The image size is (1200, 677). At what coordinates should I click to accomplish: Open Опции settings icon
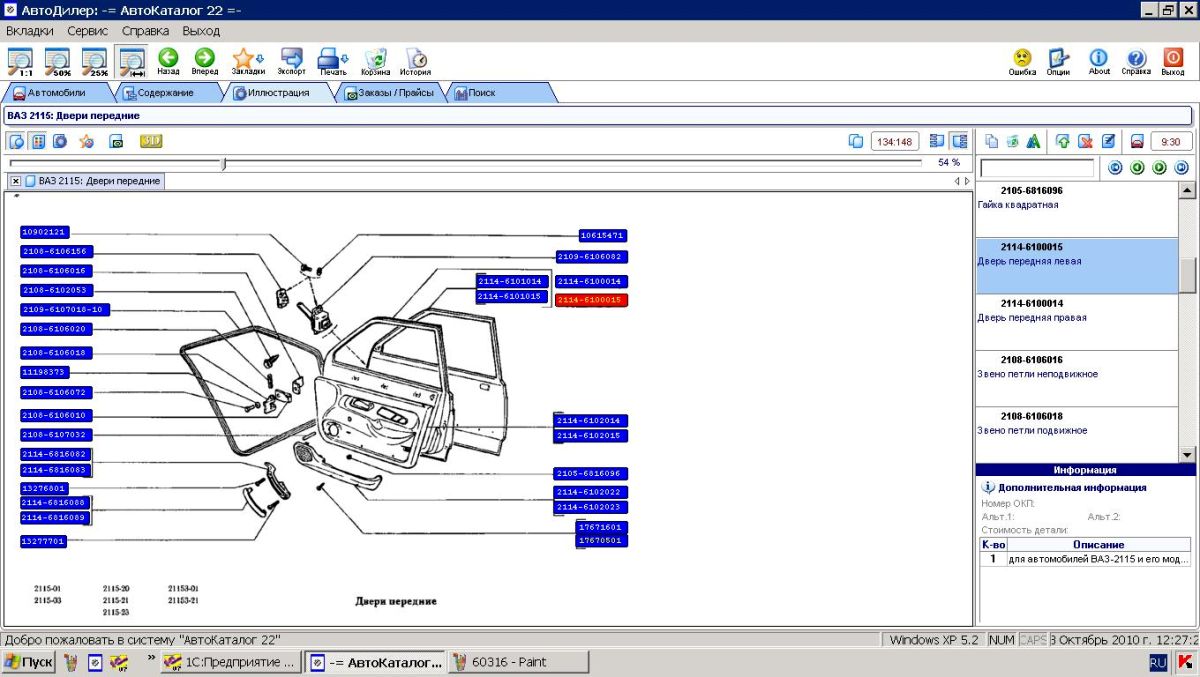(x=1058, y=61)
